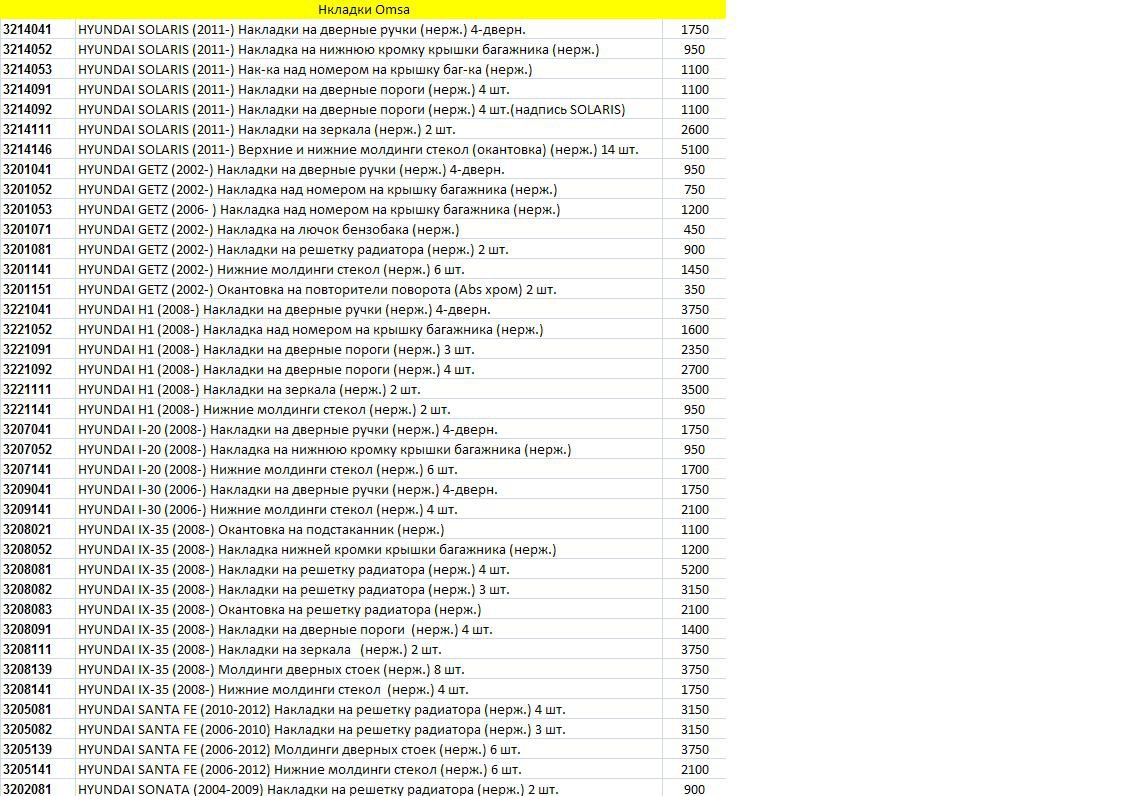Screen dimensions: 1127x796
Task: Click SOLARIS door sills 'надпись SOLARIS' description
Action: [x=351, y=110]
